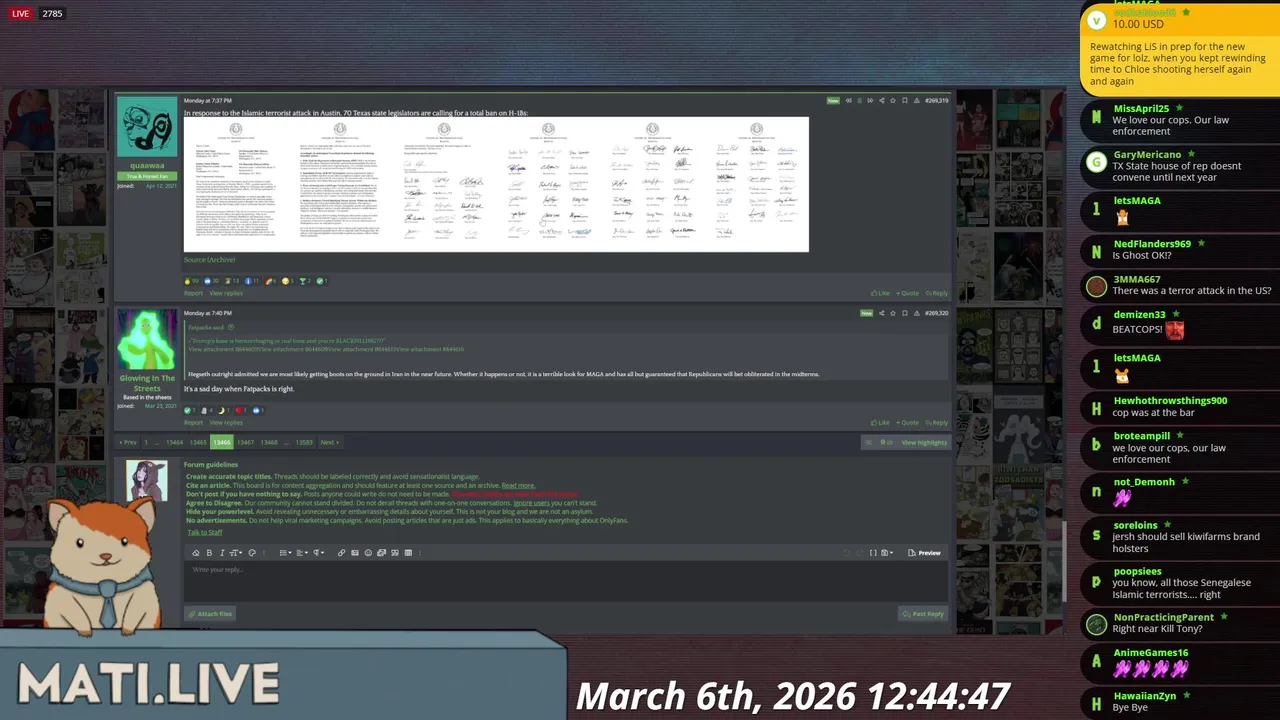Image resolution: width=1280 pixels, height=720 pixels.
Task: Toggle BB code brackets mode in editor
Action: (873, 553)
